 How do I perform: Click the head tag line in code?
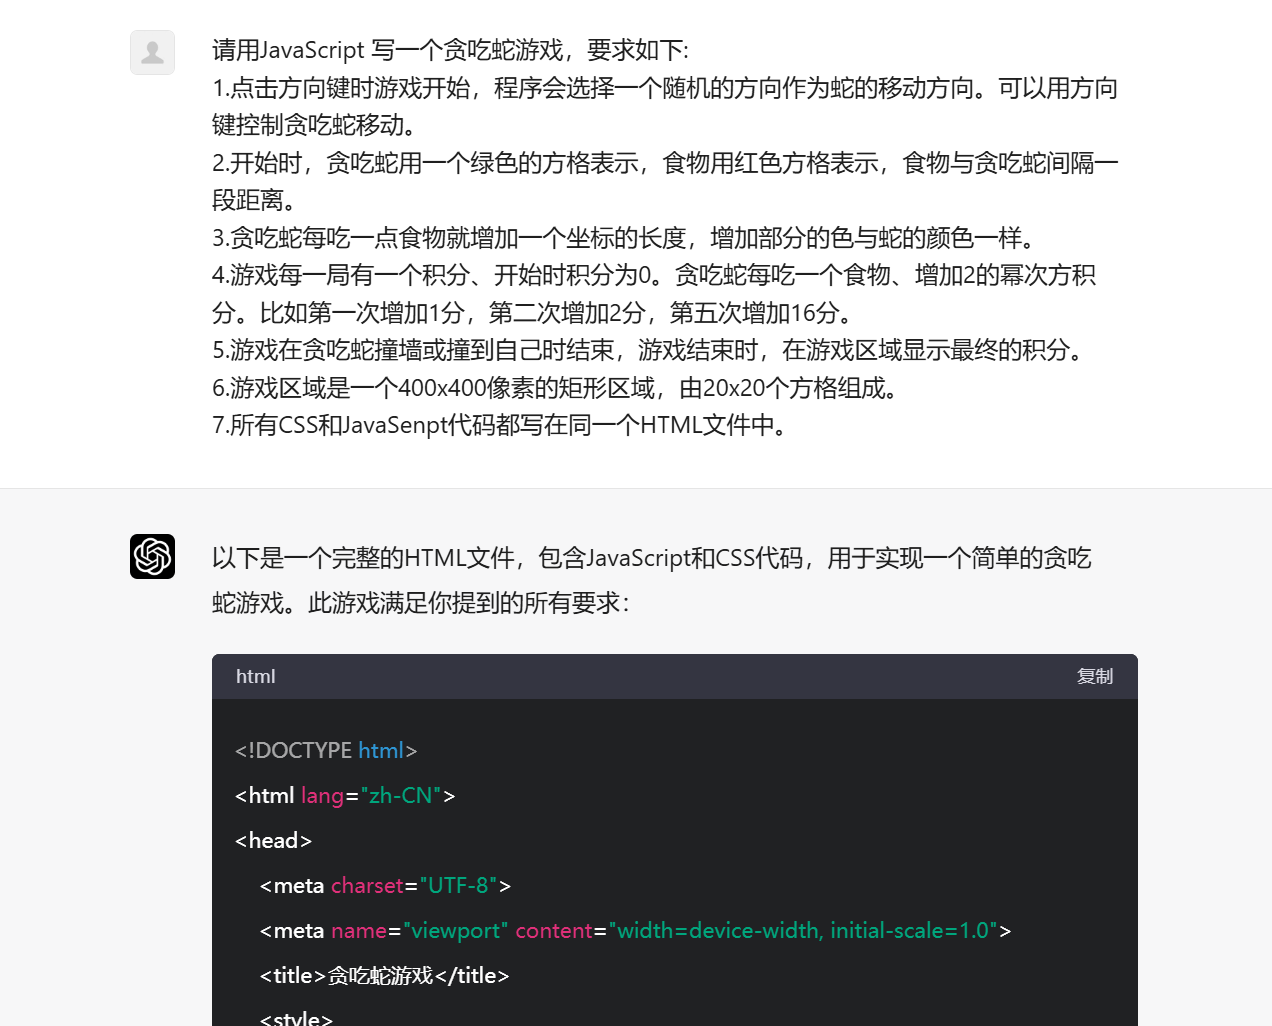tap(273, 840)
